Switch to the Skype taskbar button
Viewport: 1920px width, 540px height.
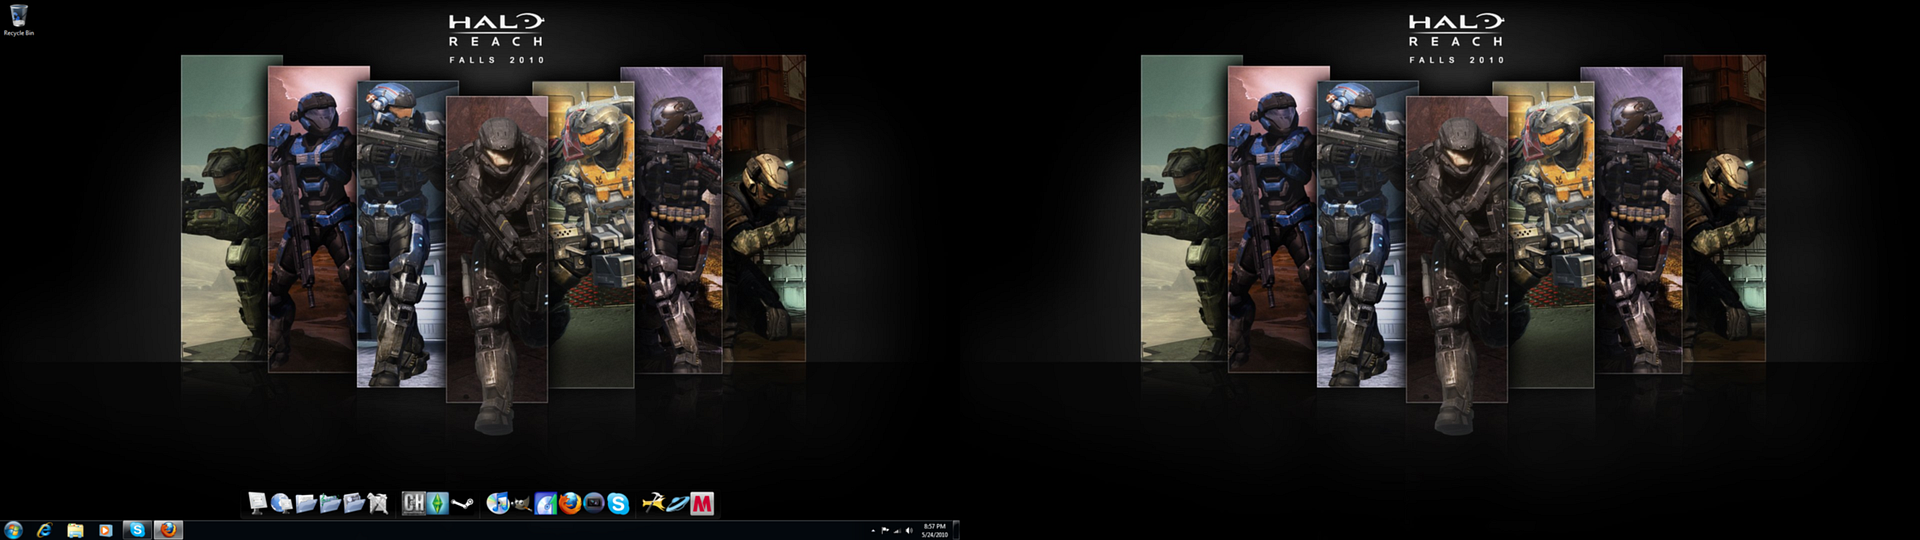(x=137, y=530)
